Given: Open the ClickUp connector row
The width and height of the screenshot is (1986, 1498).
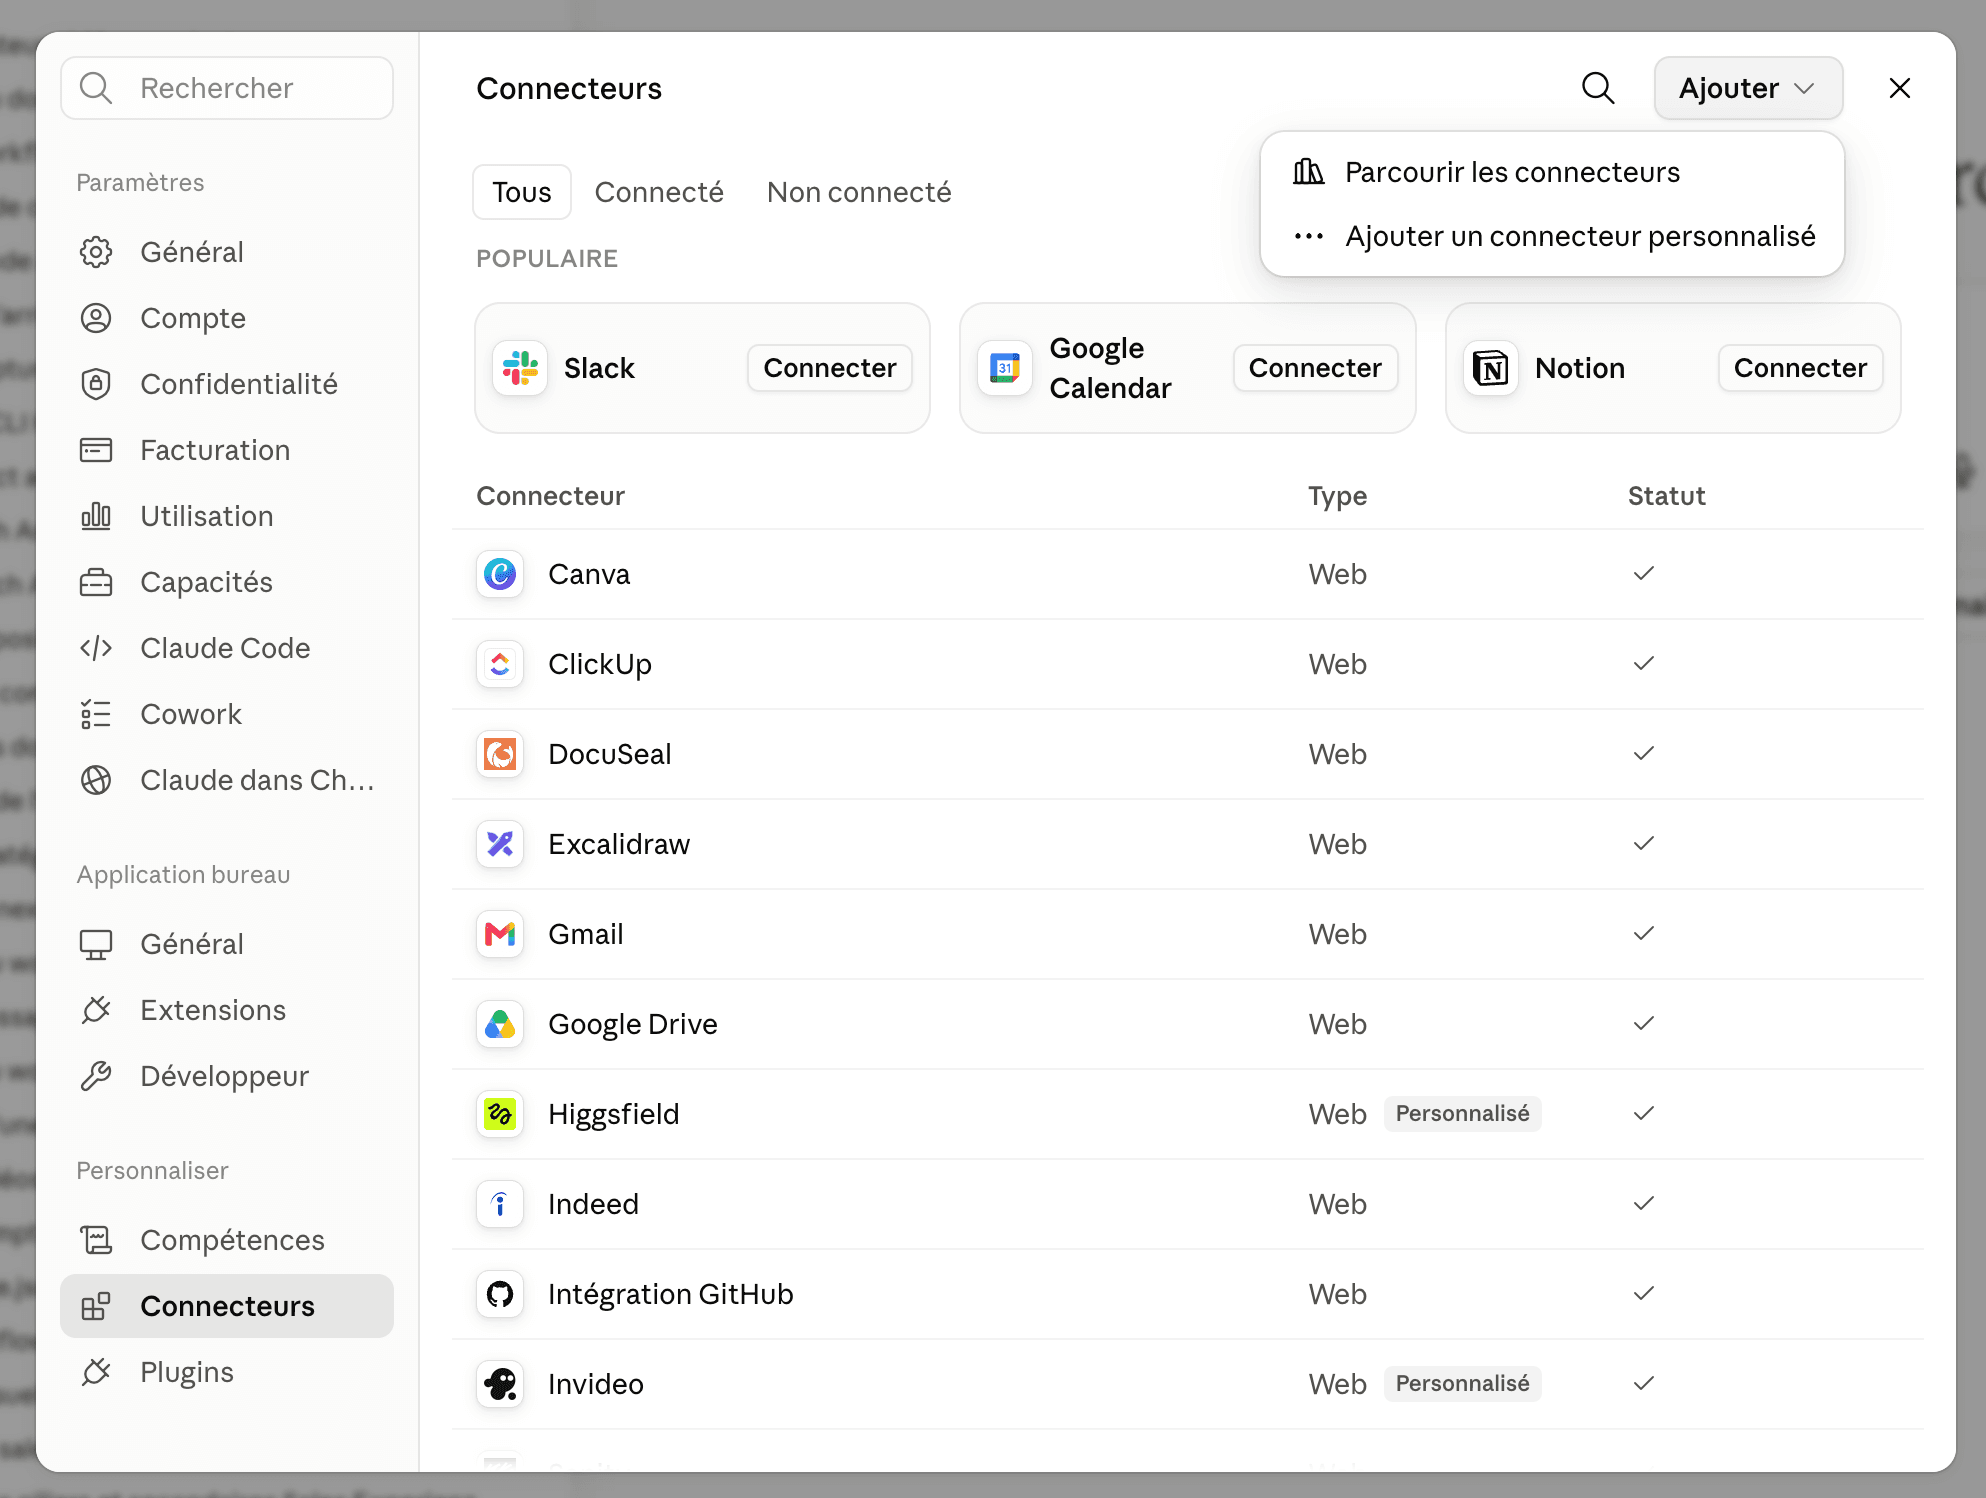Looking at the screenshot, I should (x=1188, y=664).
